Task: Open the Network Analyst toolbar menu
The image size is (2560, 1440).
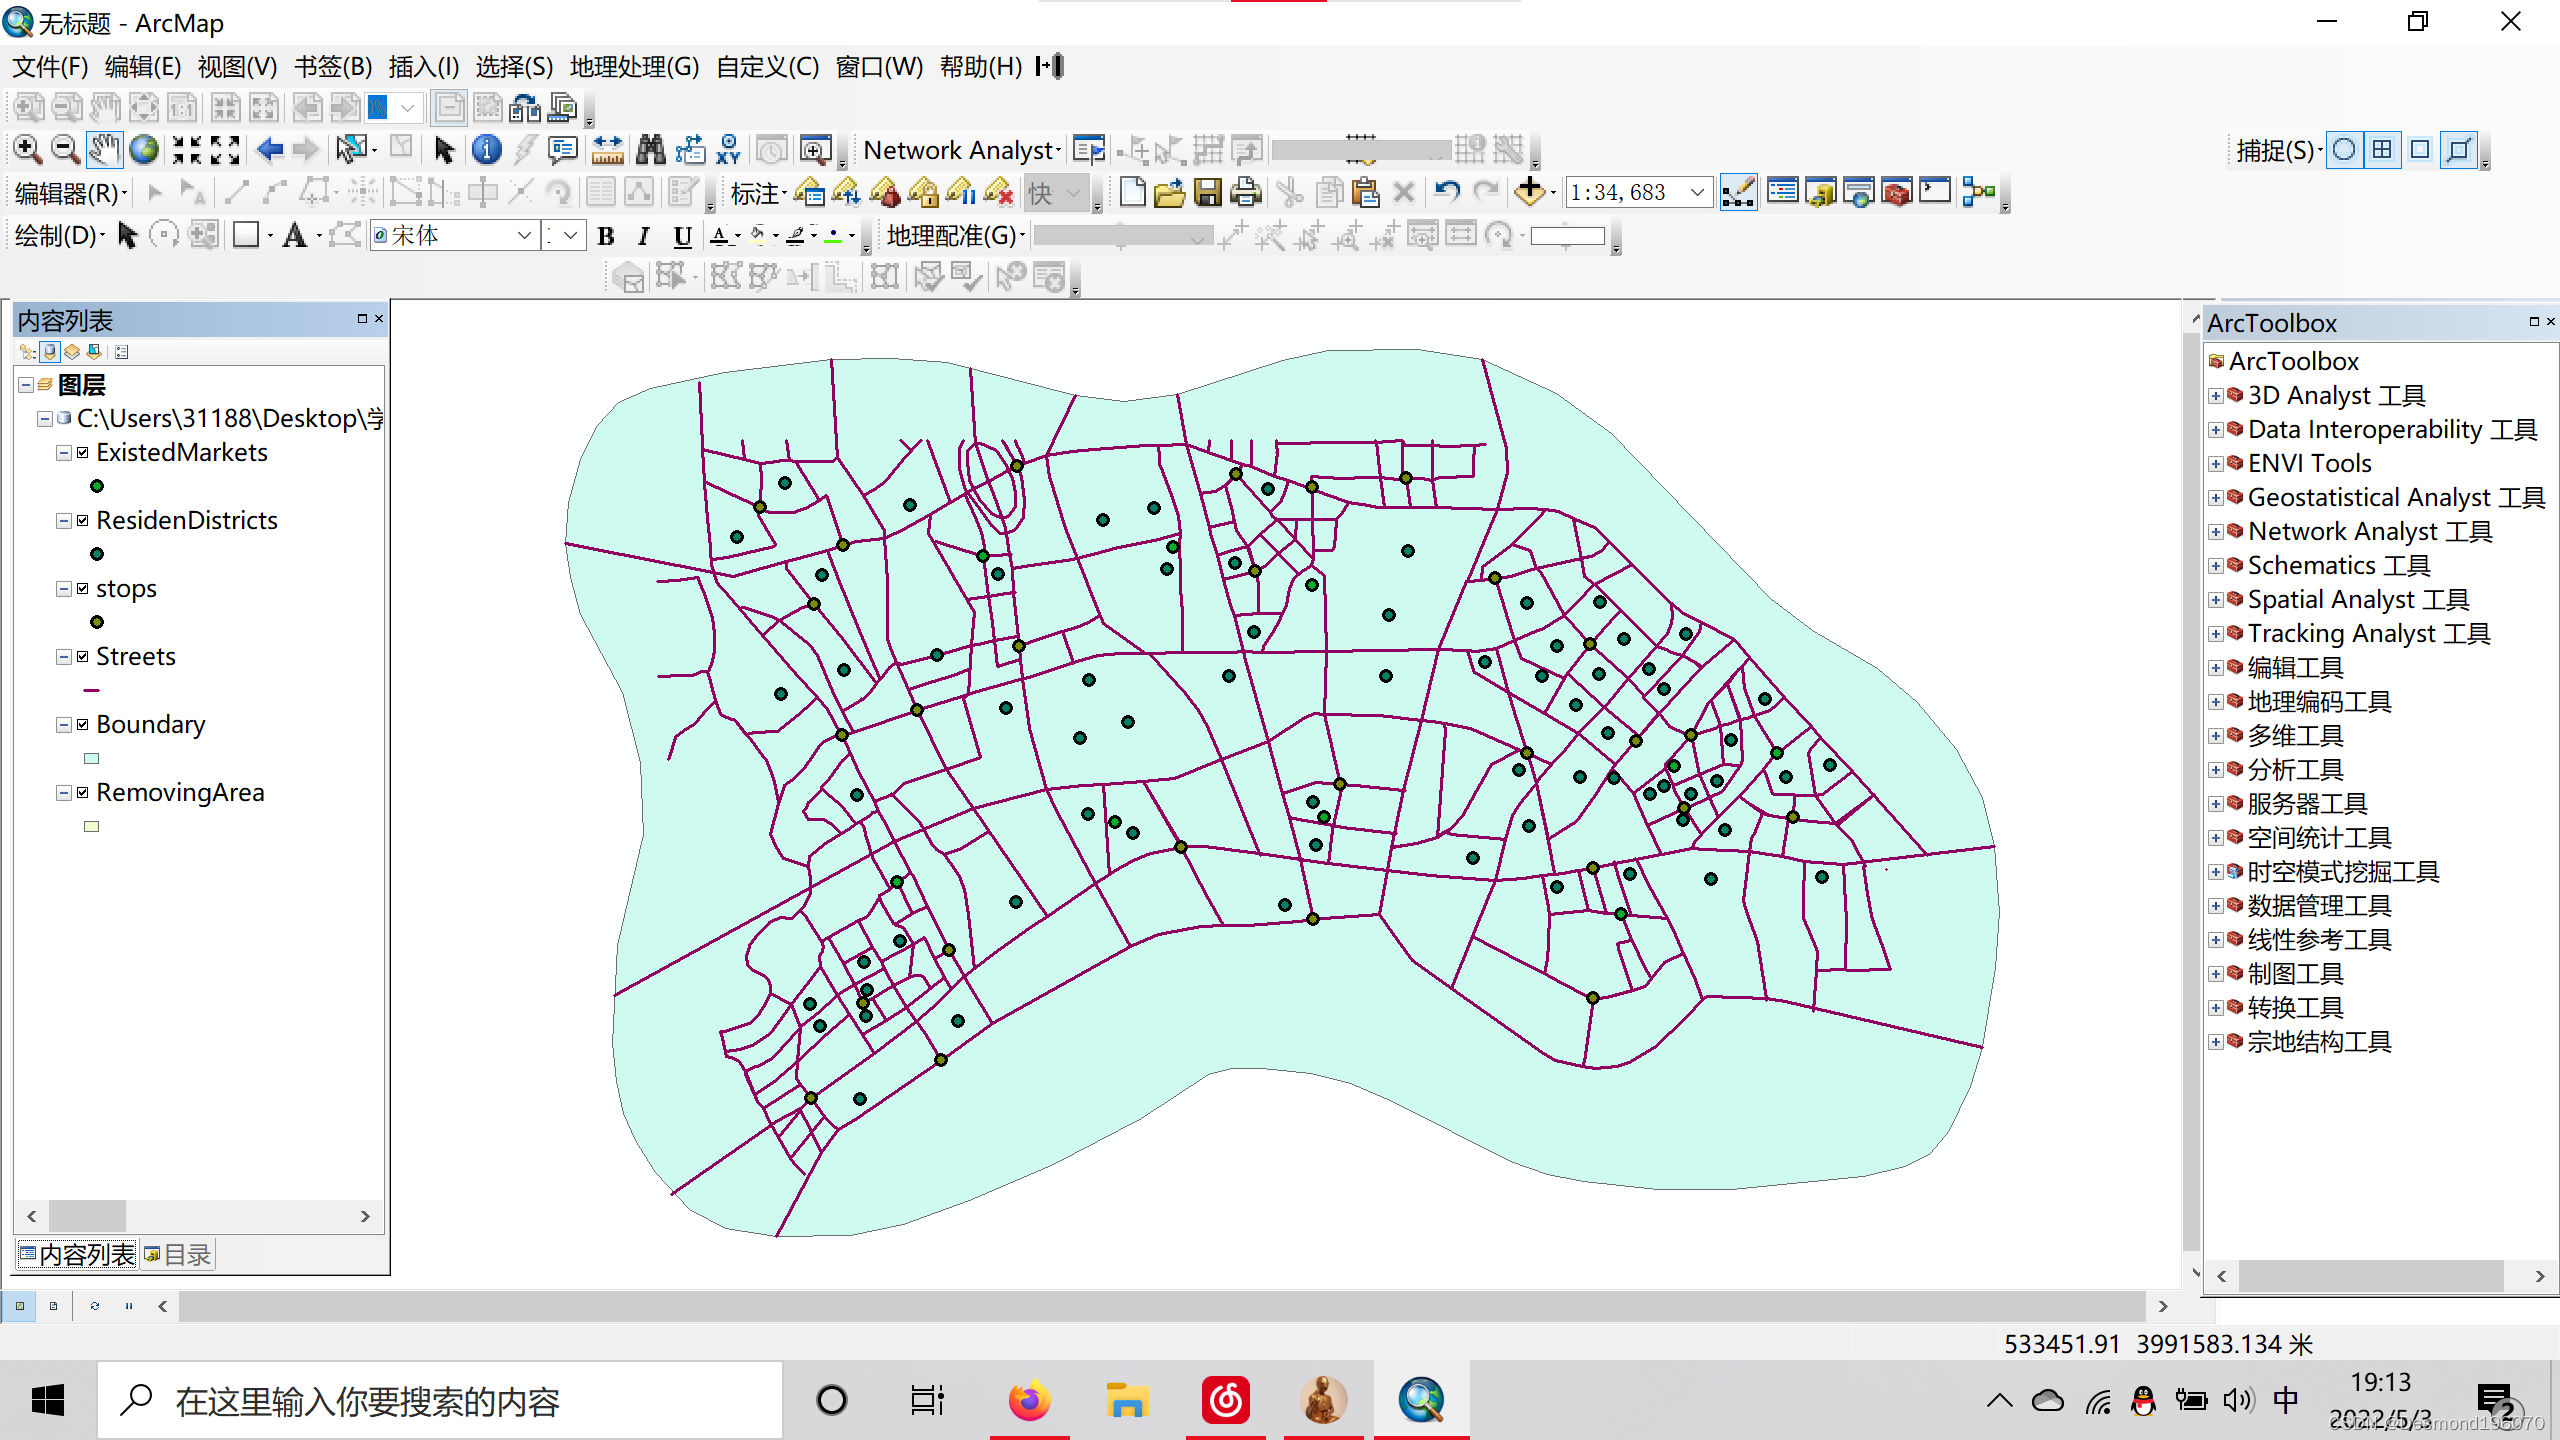Action: (x=961, y=150)
